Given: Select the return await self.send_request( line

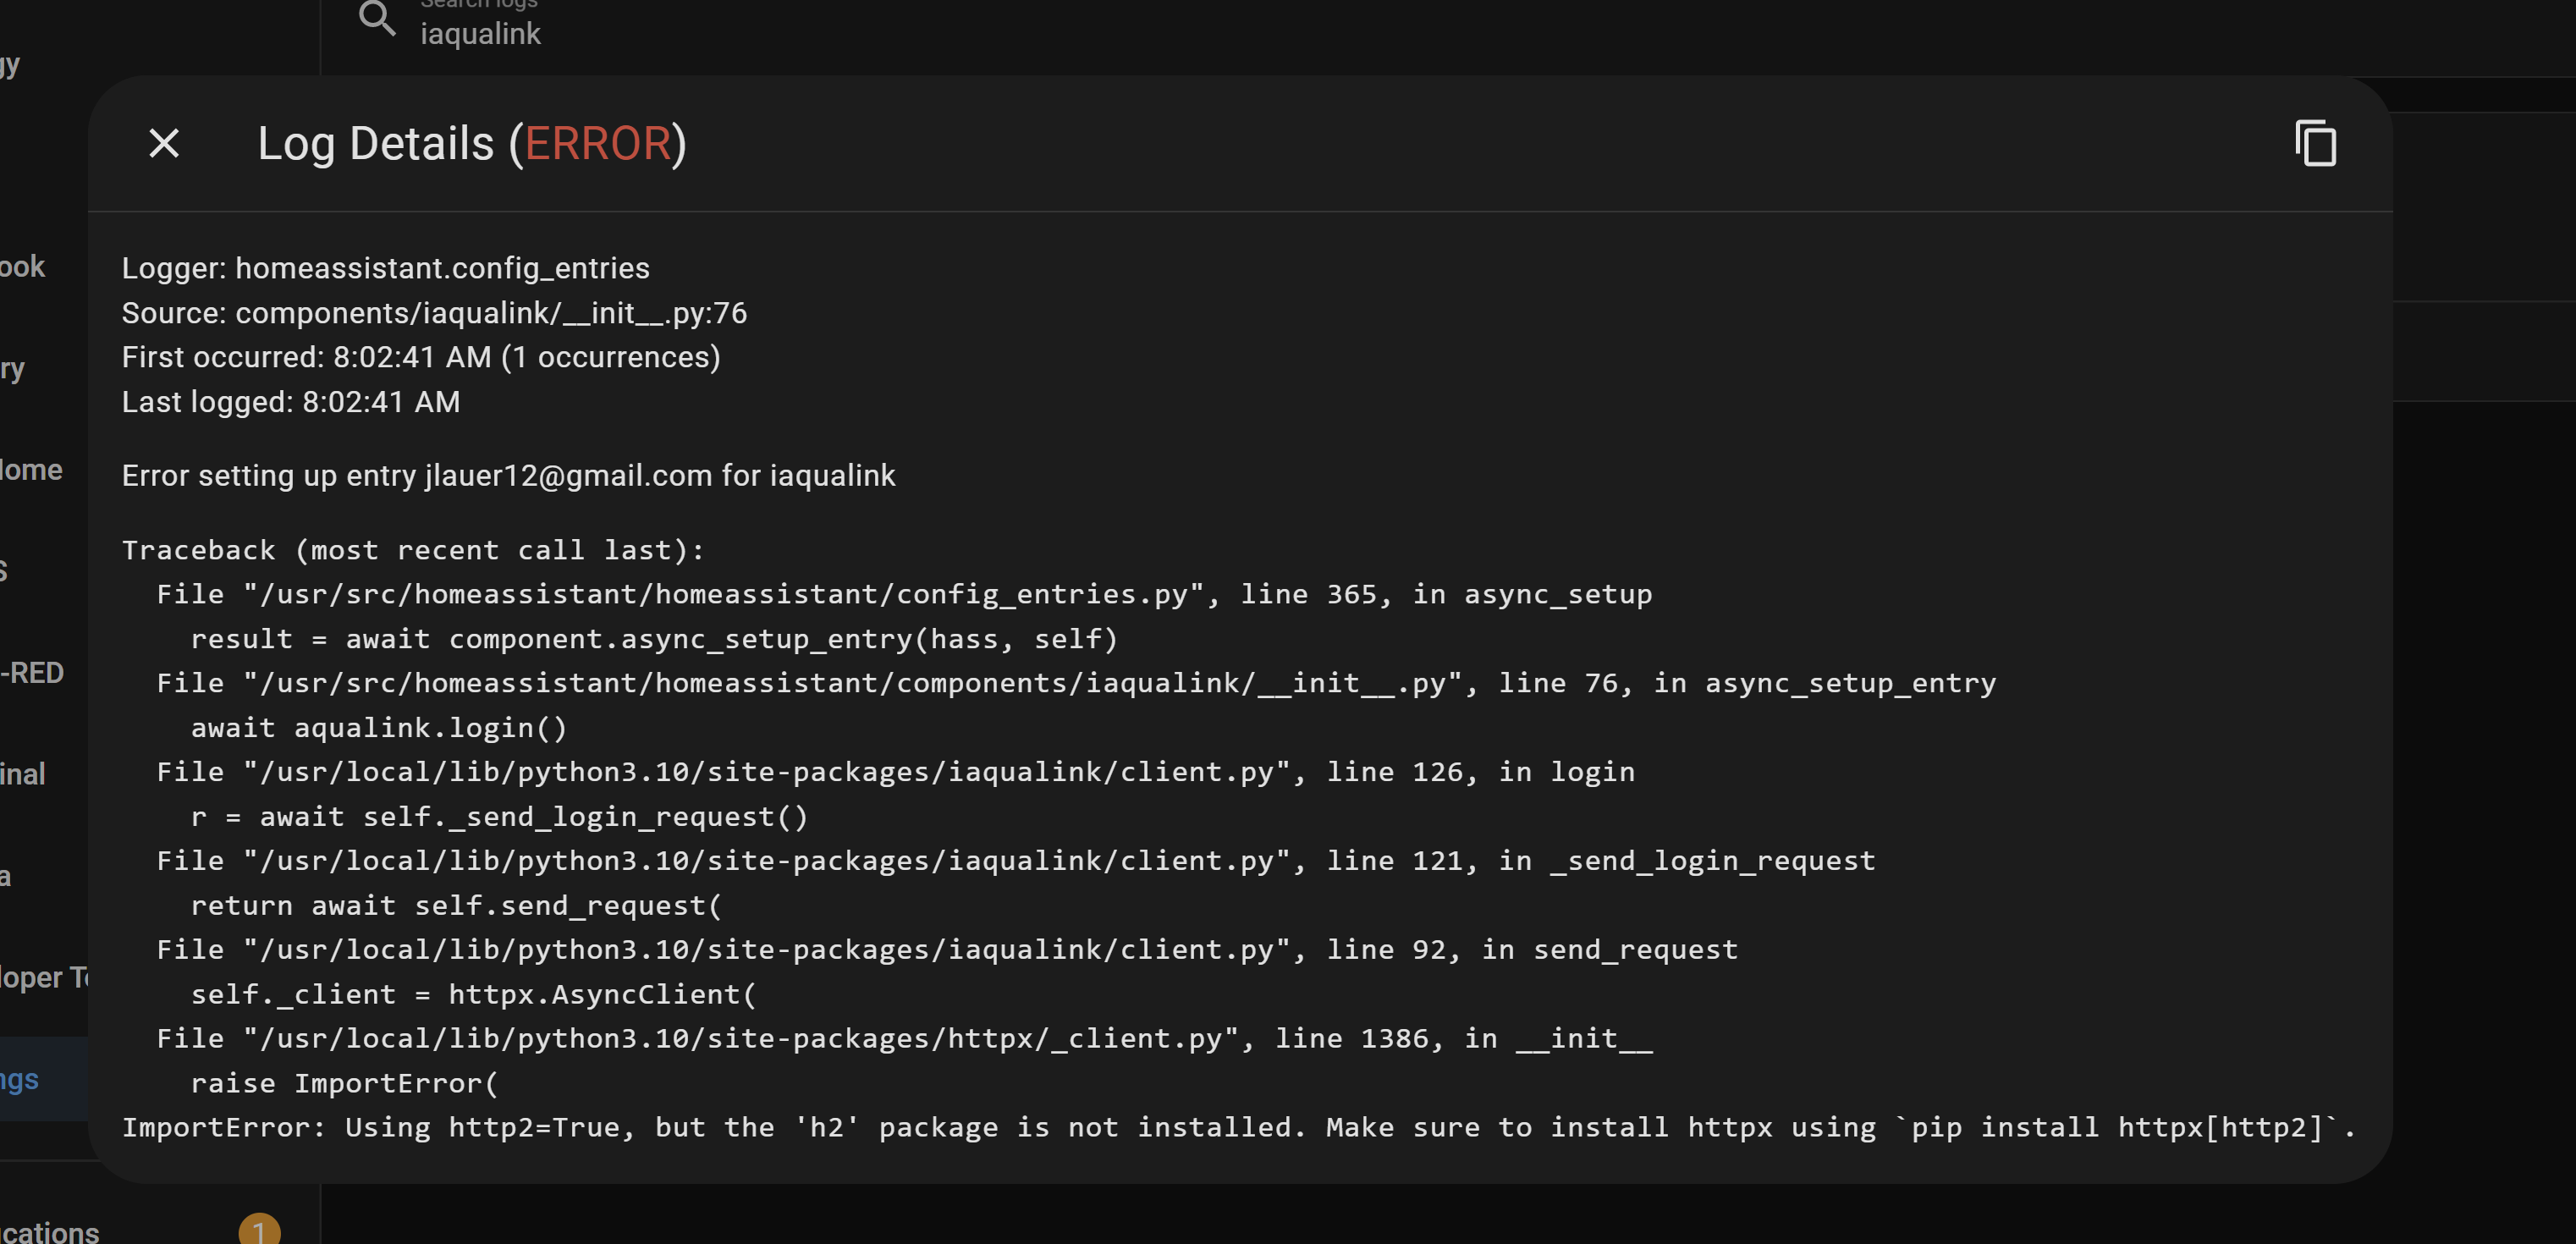Looking at the screenshot, I should (x=456, y=906).
